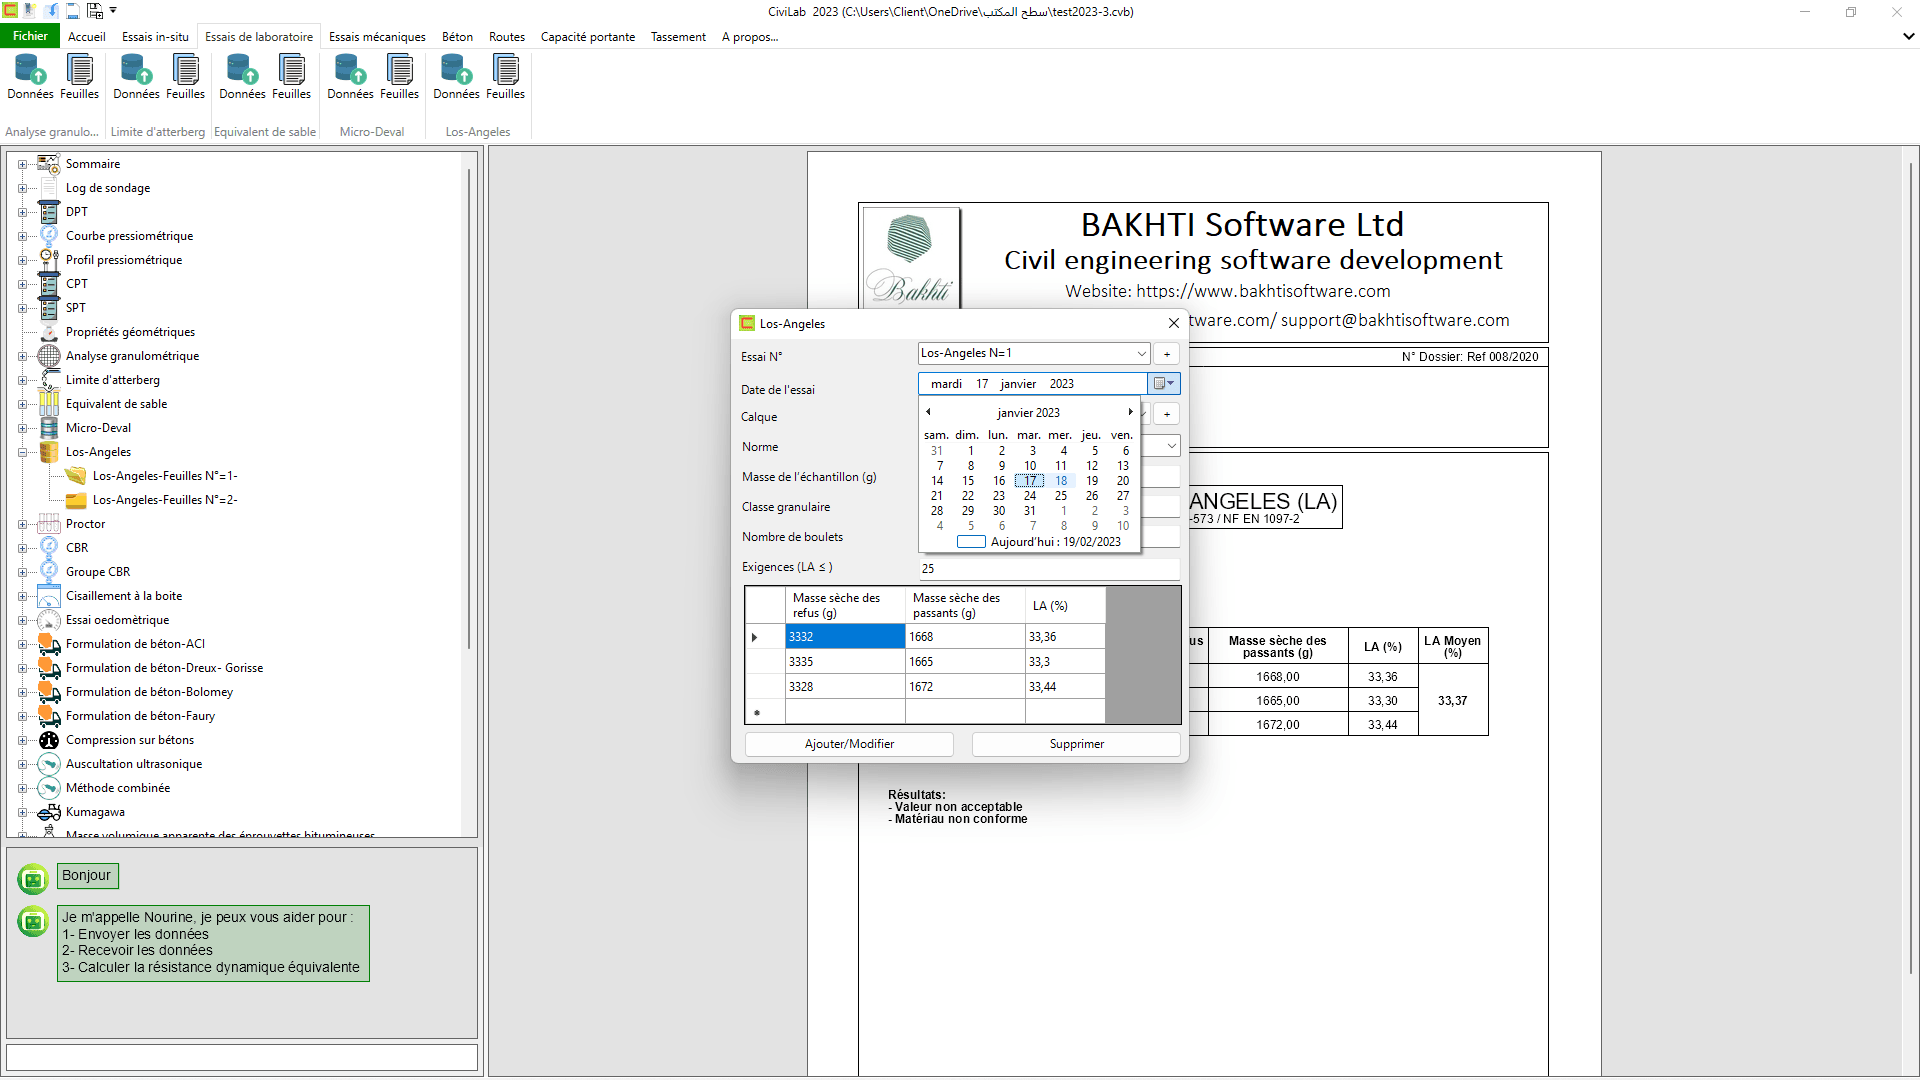Select Sommaire icon in tree
Viewport: 1920px width, 1080px height.
pos(49,163)
